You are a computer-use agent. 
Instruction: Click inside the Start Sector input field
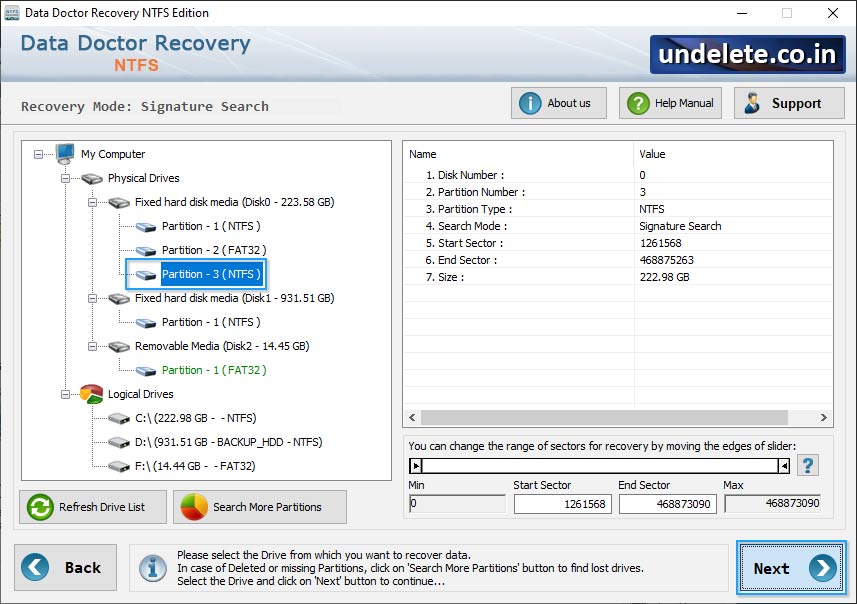coord(563,504)
